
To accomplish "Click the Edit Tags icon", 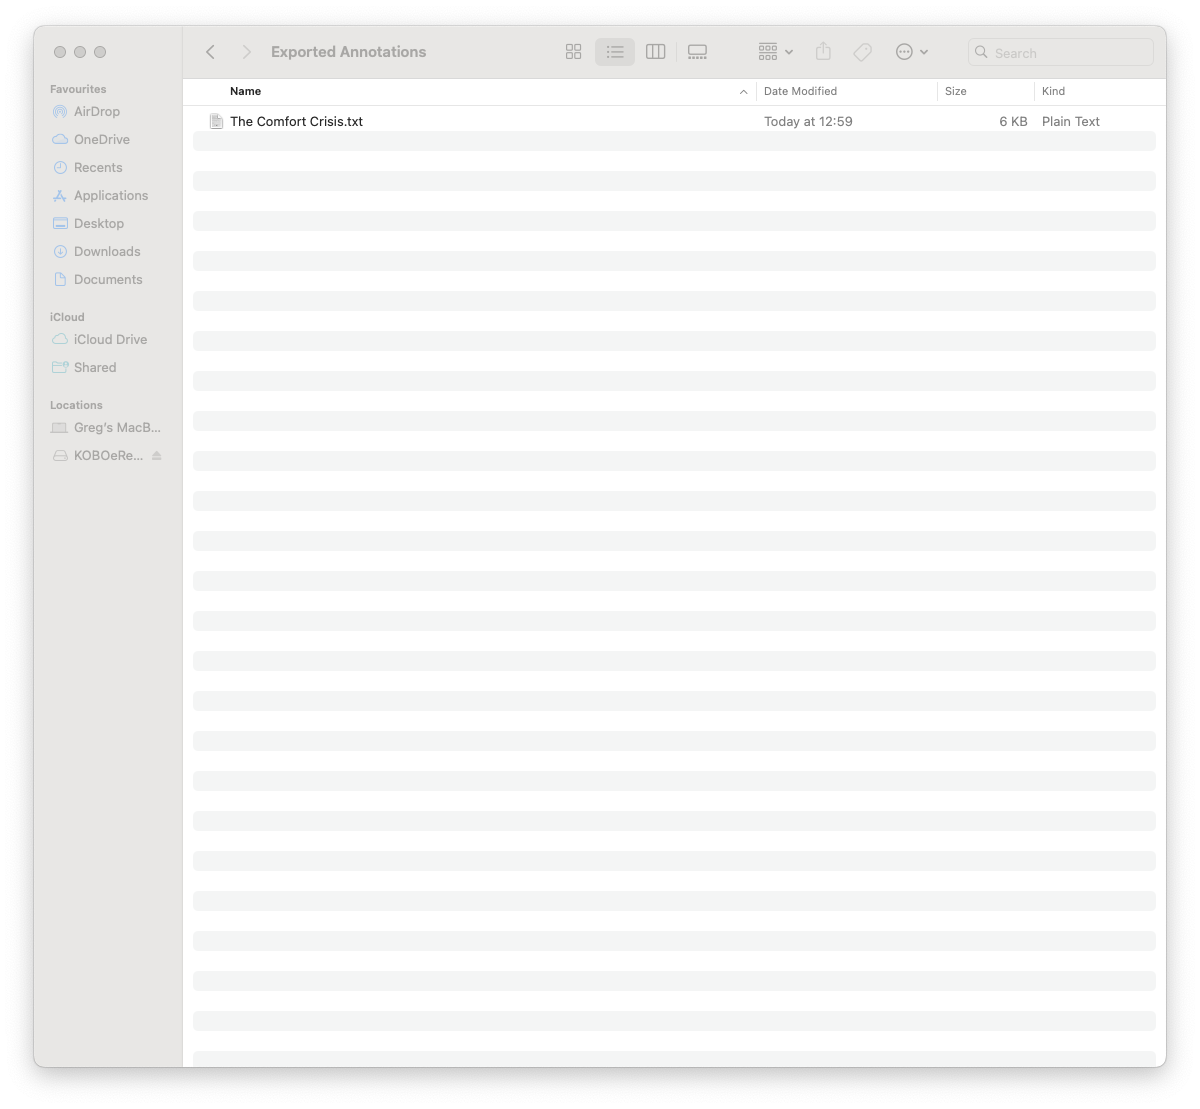I will pos(862,52).
